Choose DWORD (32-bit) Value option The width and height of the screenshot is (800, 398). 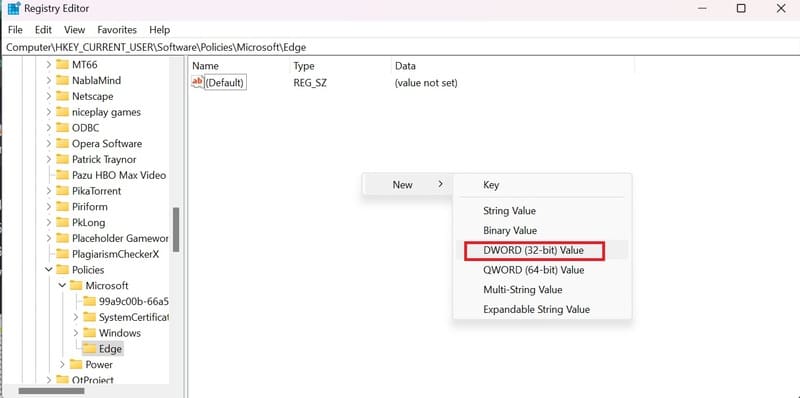542,251
